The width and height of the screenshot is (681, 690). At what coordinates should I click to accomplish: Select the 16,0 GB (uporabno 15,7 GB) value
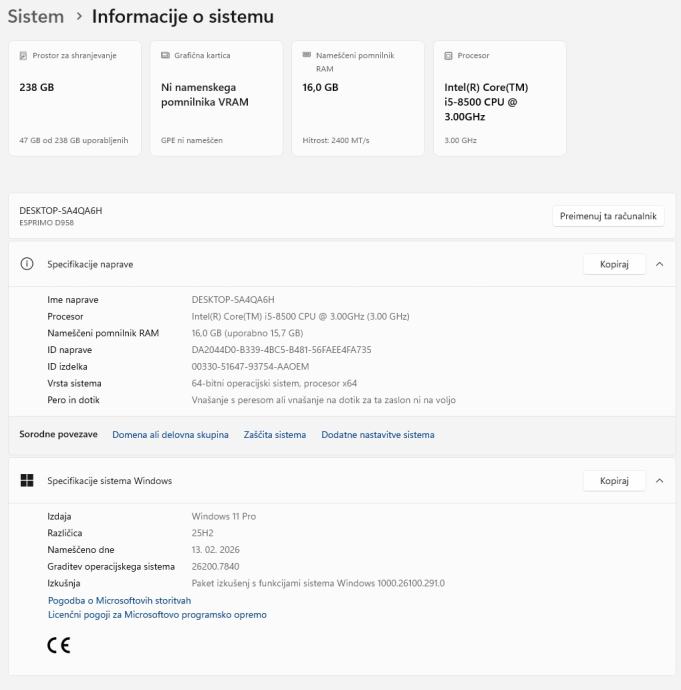pyautogui.click(x=248, y=333)
